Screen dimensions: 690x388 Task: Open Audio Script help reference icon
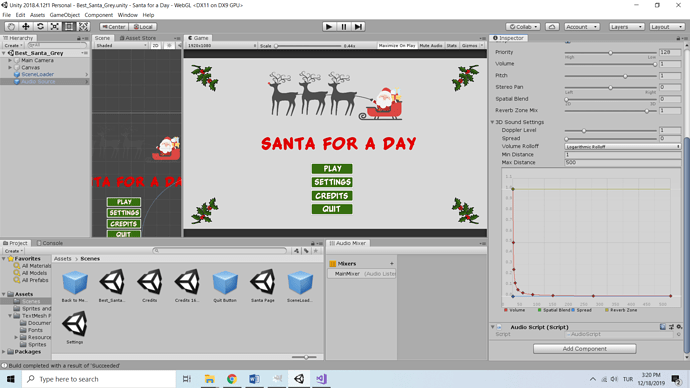coord(663,327)
